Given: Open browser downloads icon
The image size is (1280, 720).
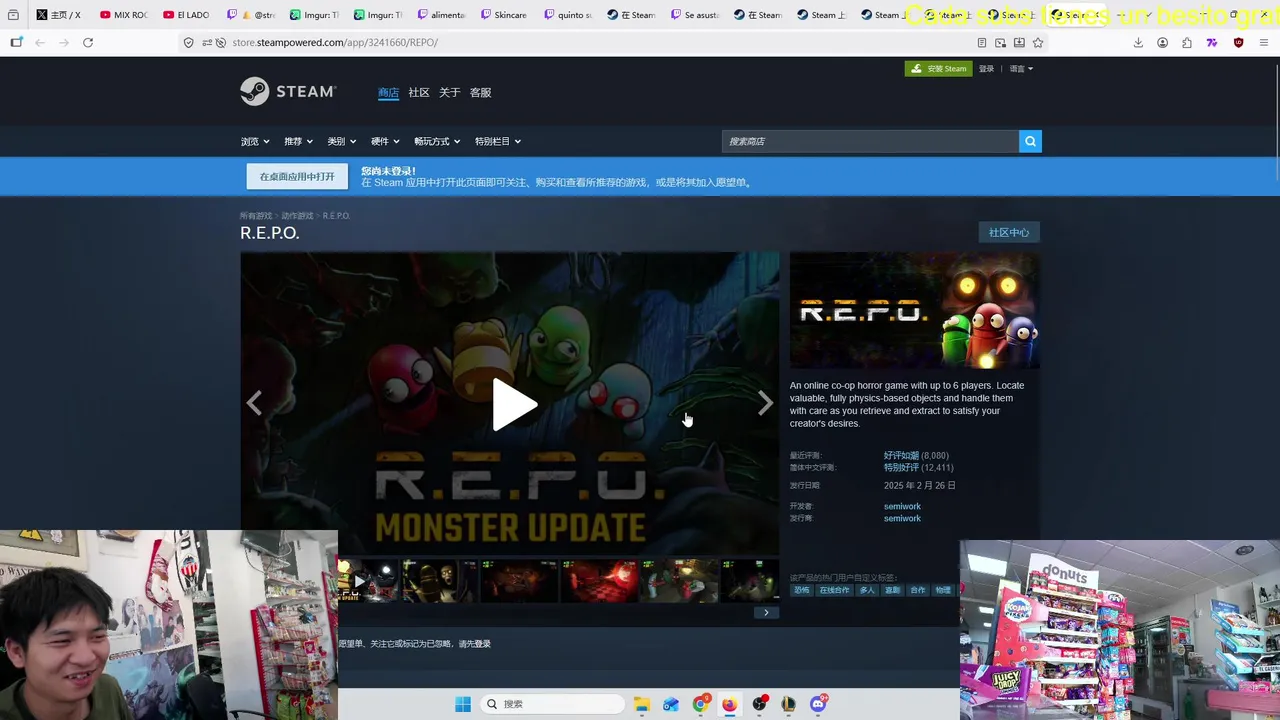Looking at the screenshot, I should point(1138,42).
